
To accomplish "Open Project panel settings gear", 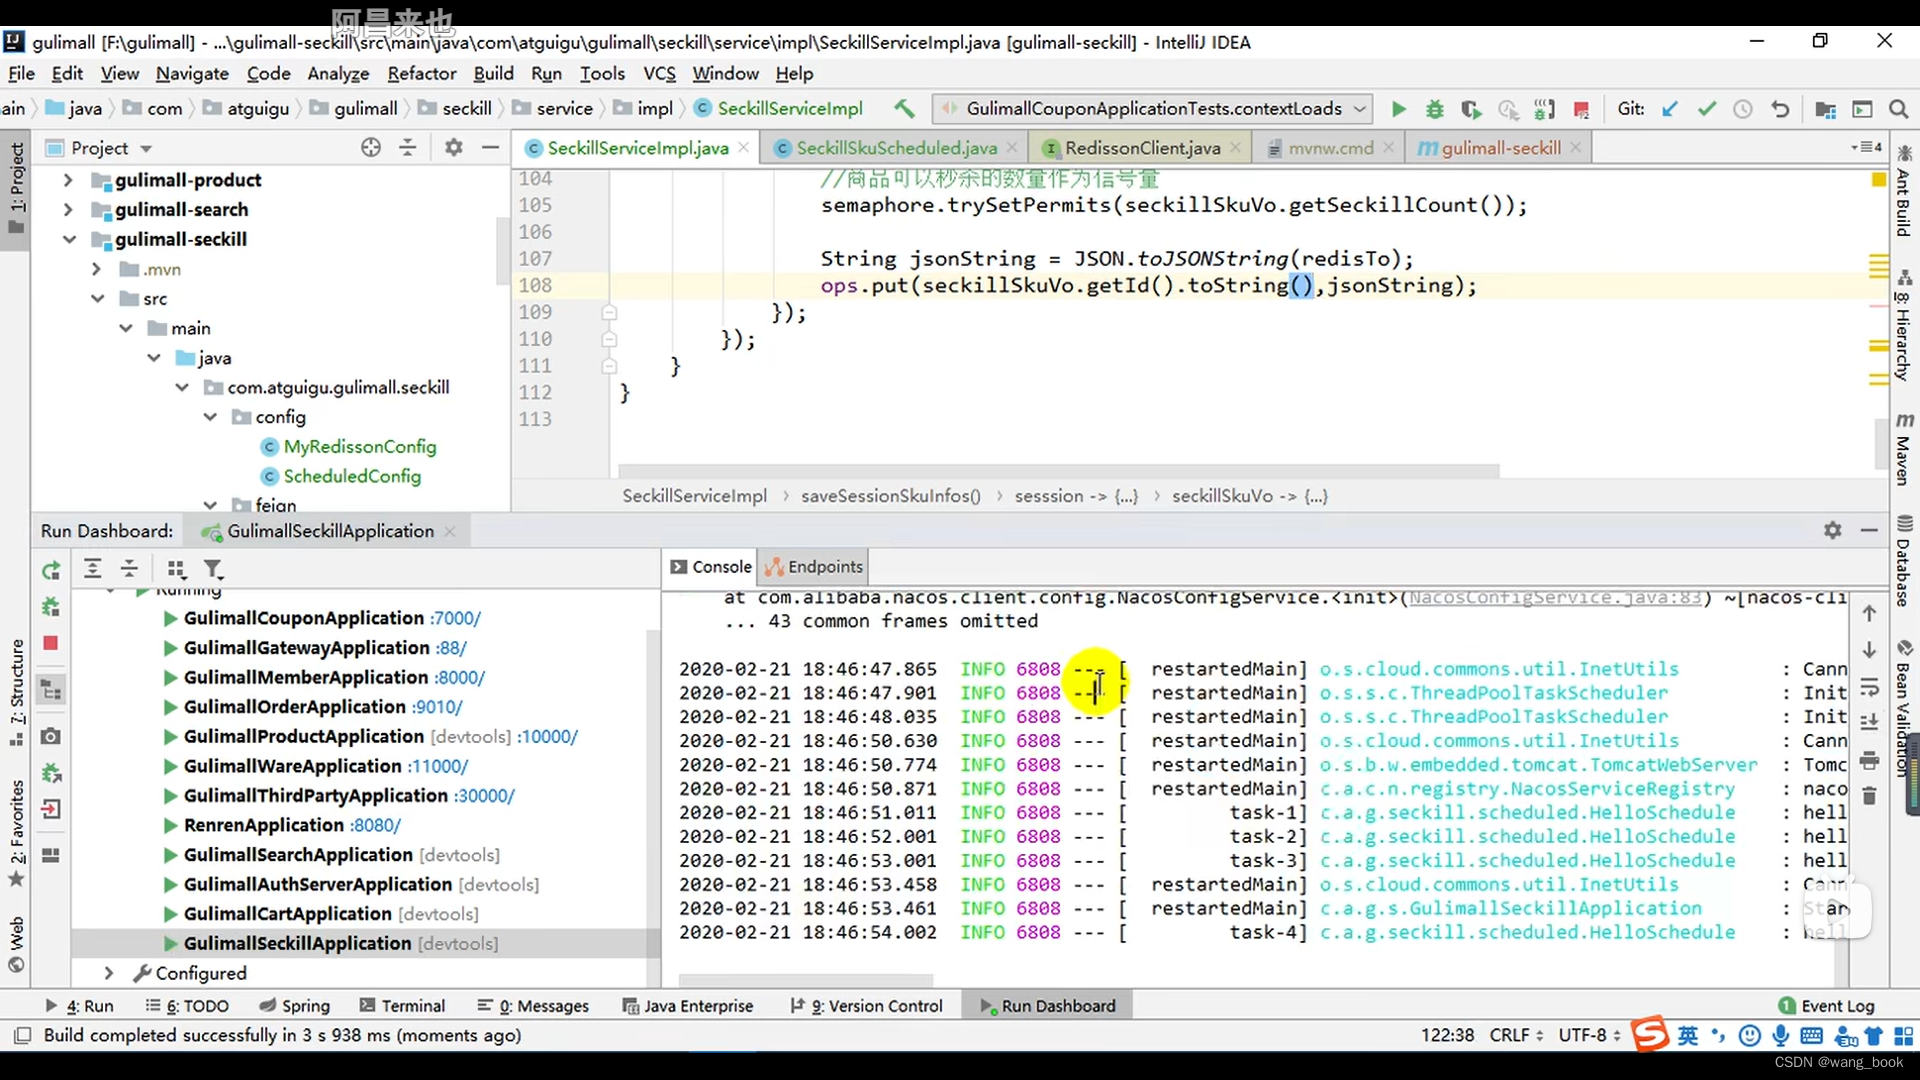I will [454, 148].
